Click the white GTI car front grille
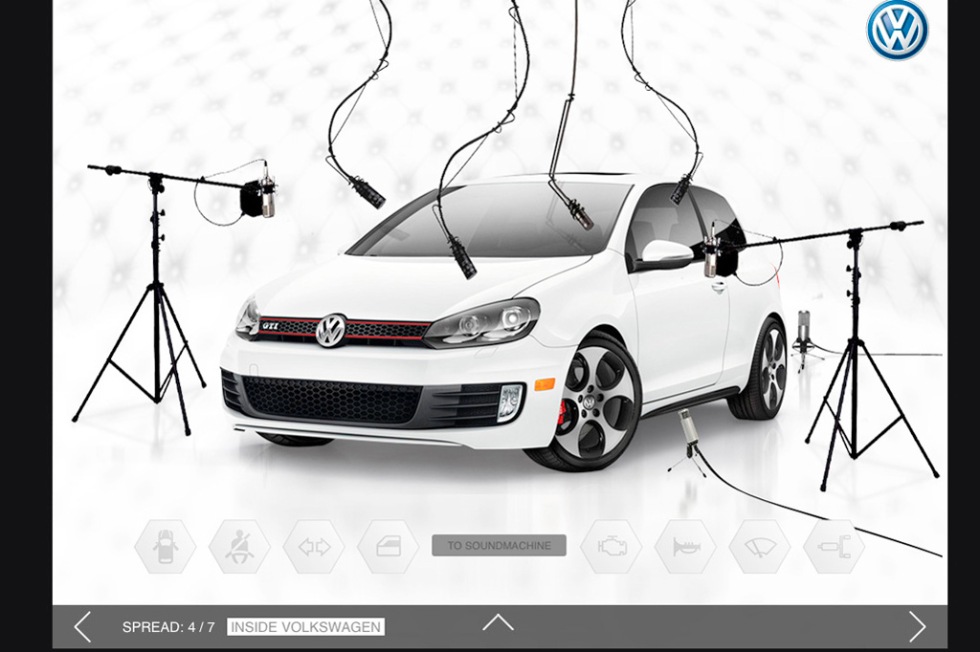This screenshot has width=980, height=652. [332, 329]
